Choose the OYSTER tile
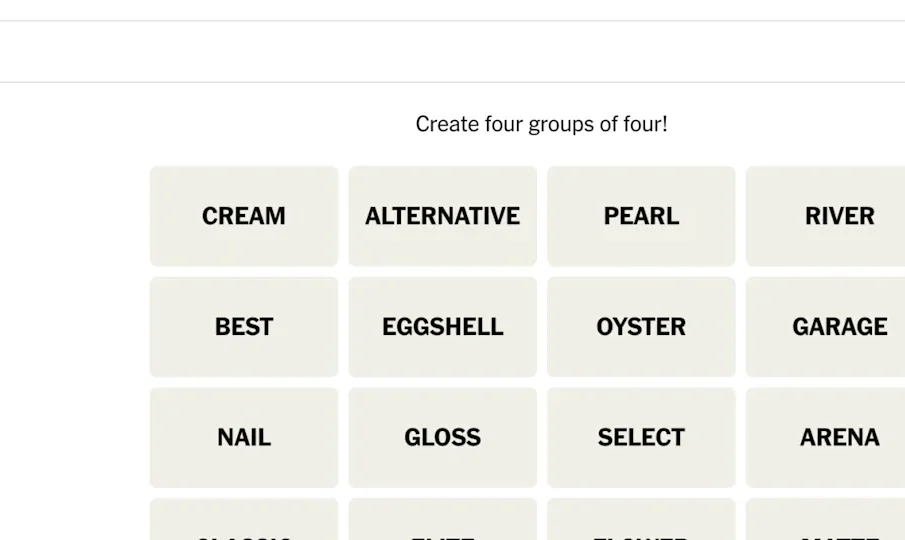 pos(641,327)
